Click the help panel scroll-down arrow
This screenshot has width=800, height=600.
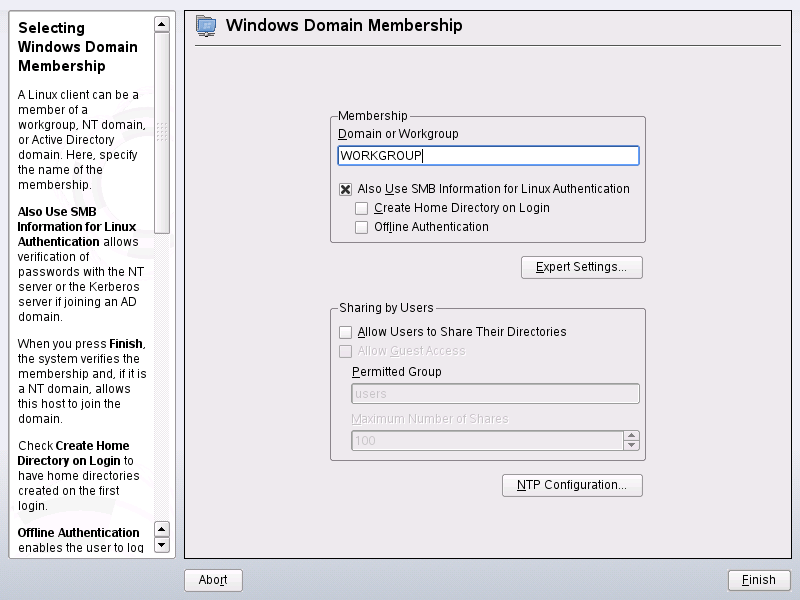[162, 545]
